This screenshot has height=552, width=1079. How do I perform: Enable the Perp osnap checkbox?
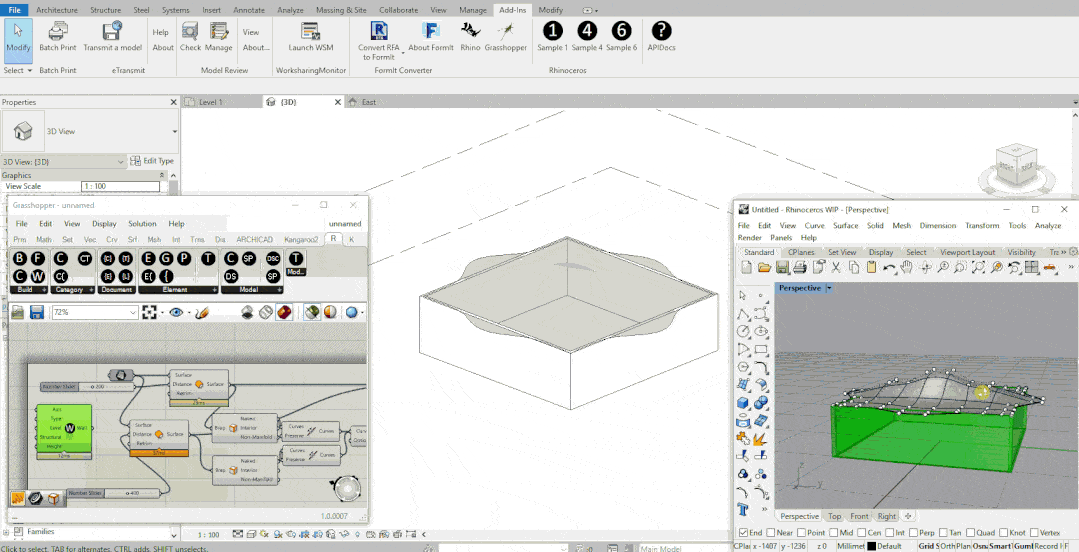click(912, 533)
